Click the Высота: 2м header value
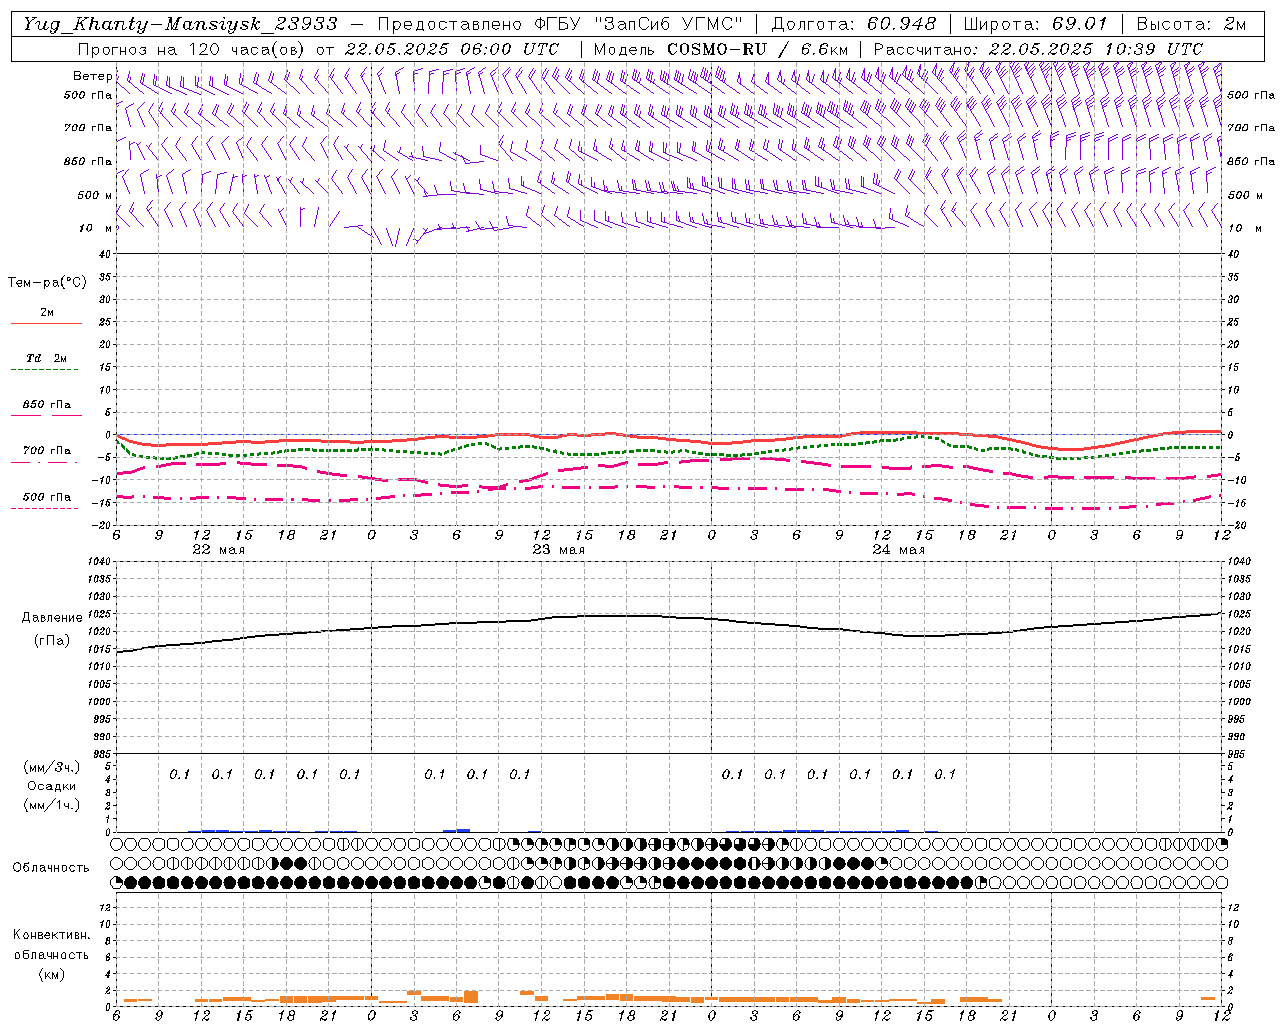The height and width of the screenshot is (1024, 1280). click(1192, 24)
